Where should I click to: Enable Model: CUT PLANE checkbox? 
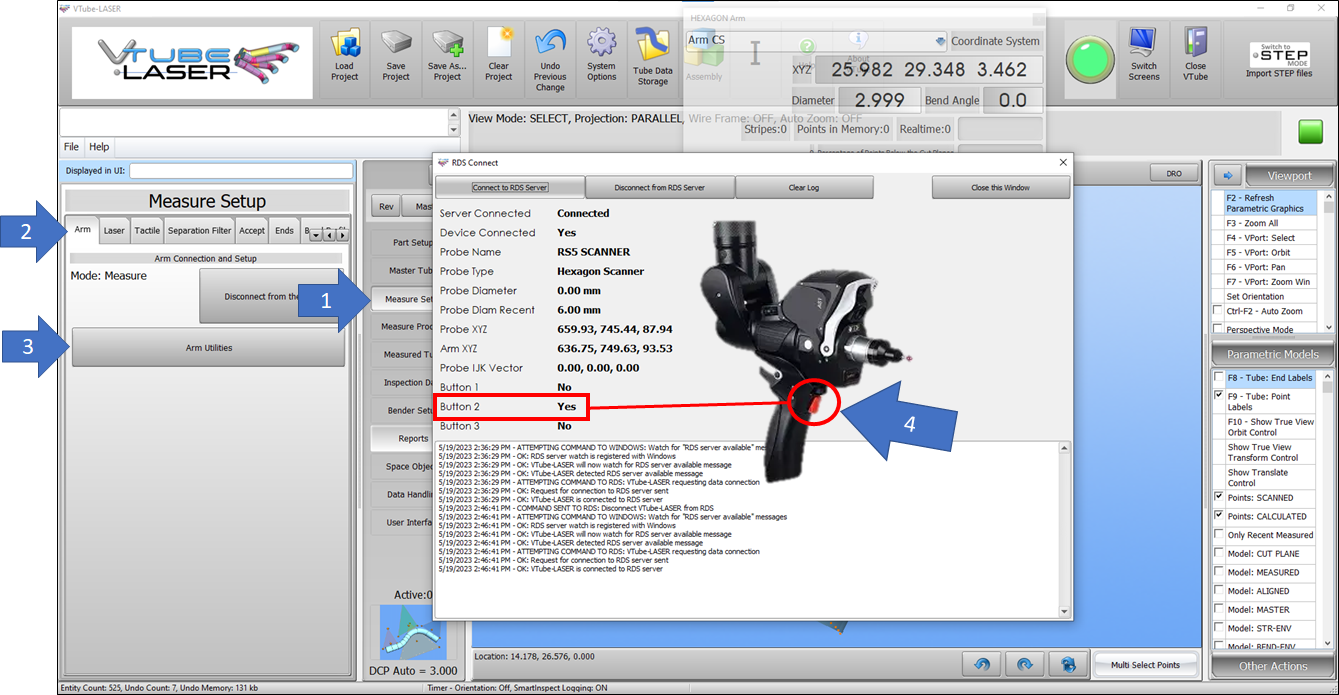click(x=1218, y=553)
